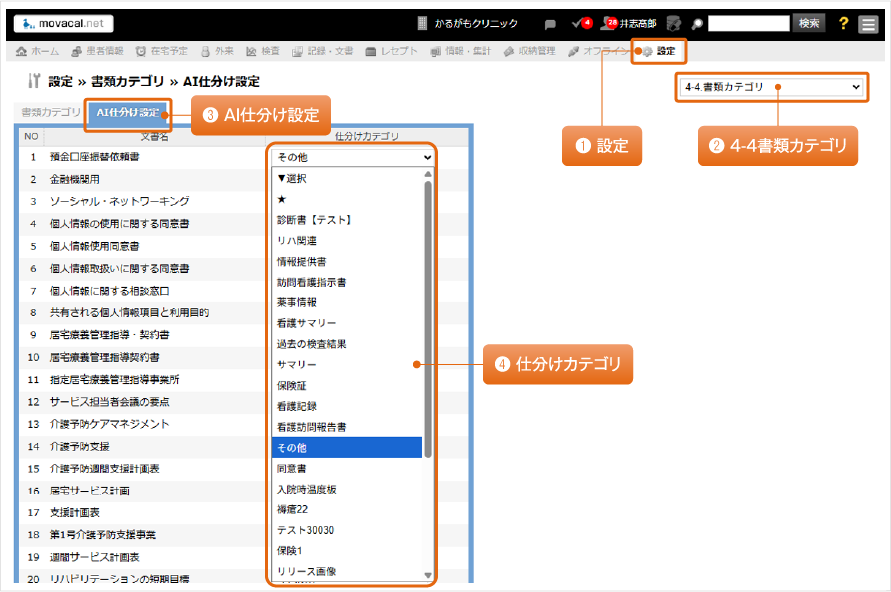Open the 設定 menu in navigation bar
Image resolution: width=891 pixels, height=592 pixels.
659,50
